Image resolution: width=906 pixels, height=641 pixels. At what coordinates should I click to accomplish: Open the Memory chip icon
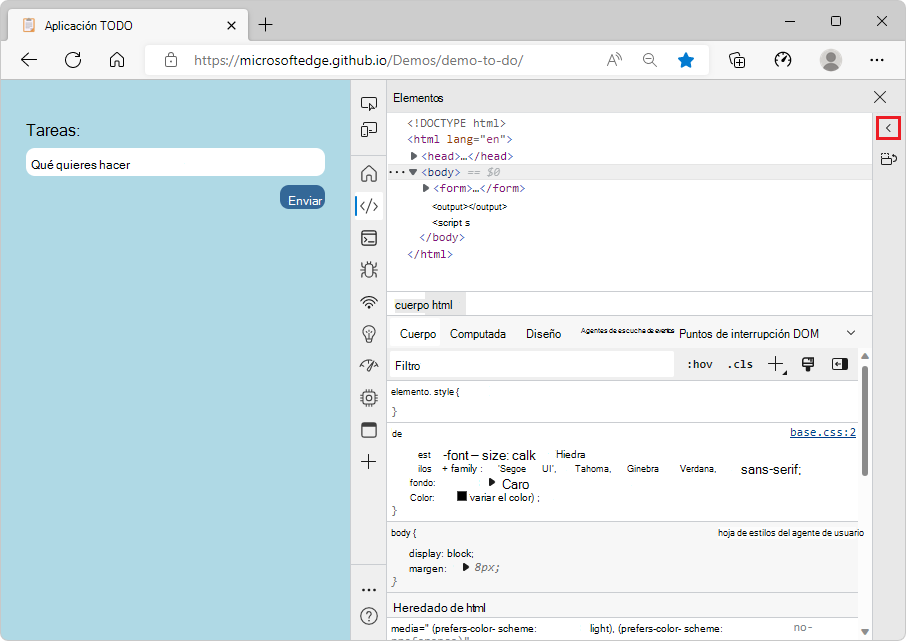(369, 398)
